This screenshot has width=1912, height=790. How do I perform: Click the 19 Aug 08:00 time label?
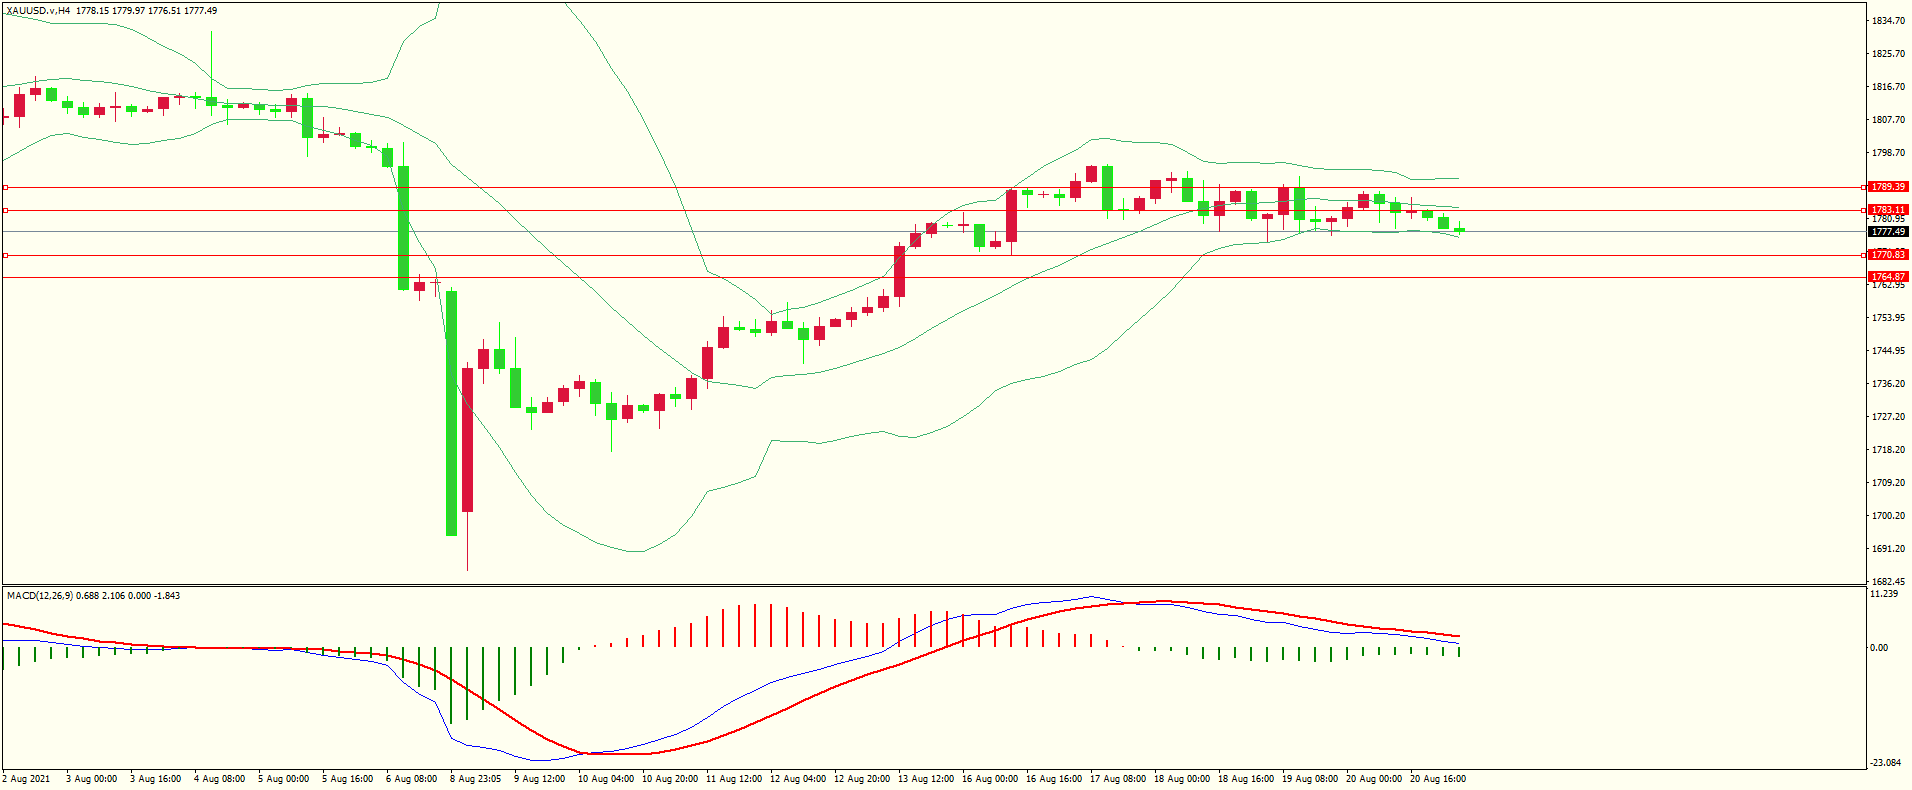point(1310,779)
